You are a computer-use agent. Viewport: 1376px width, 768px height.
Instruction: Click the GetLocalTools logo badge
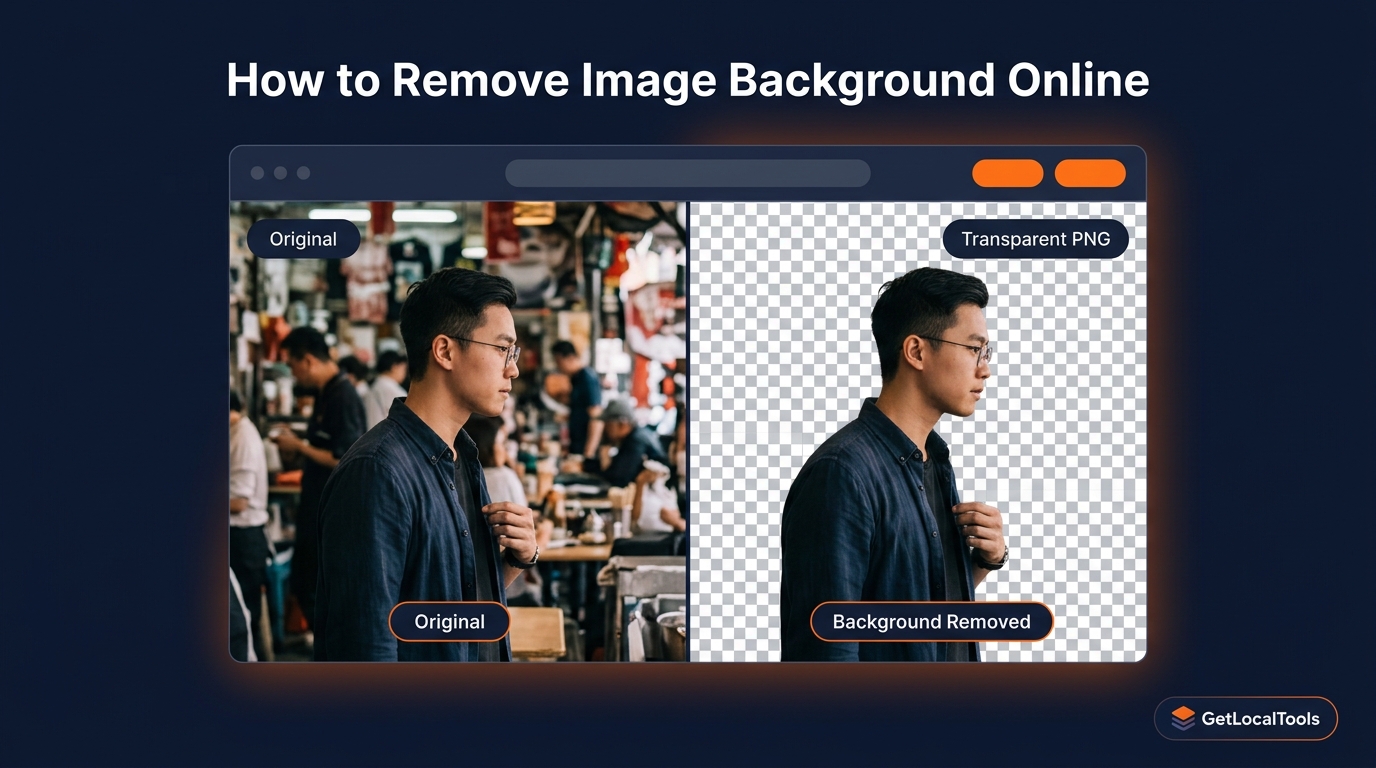pyautogui.click(x=1245, y=718)
